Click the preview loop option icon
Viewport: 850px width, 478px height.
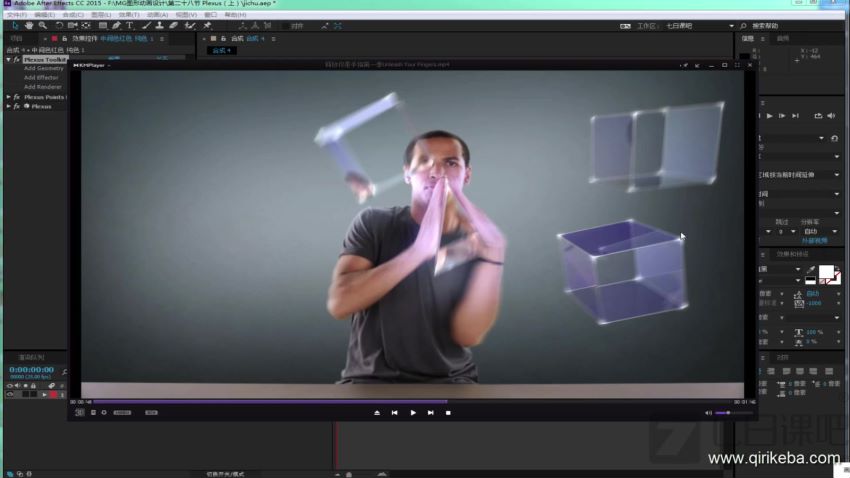coord(818,115)
